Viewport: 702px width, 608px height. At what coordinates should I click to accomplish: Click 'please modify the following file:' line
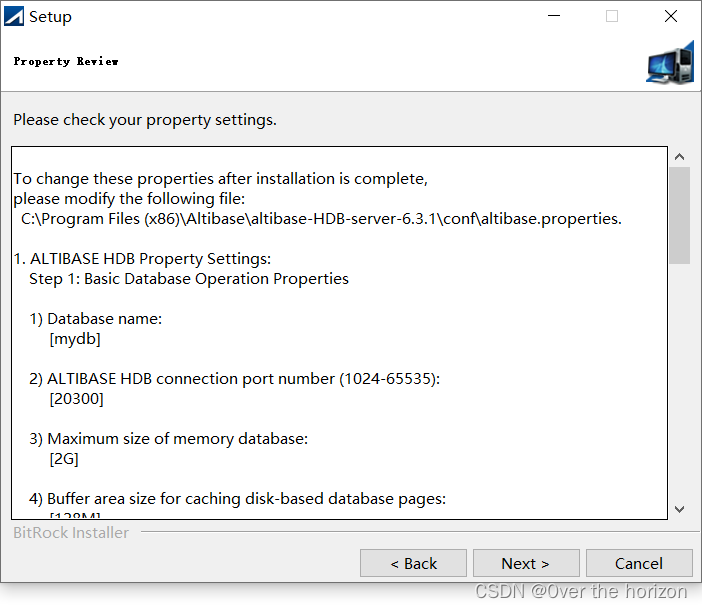129,199
